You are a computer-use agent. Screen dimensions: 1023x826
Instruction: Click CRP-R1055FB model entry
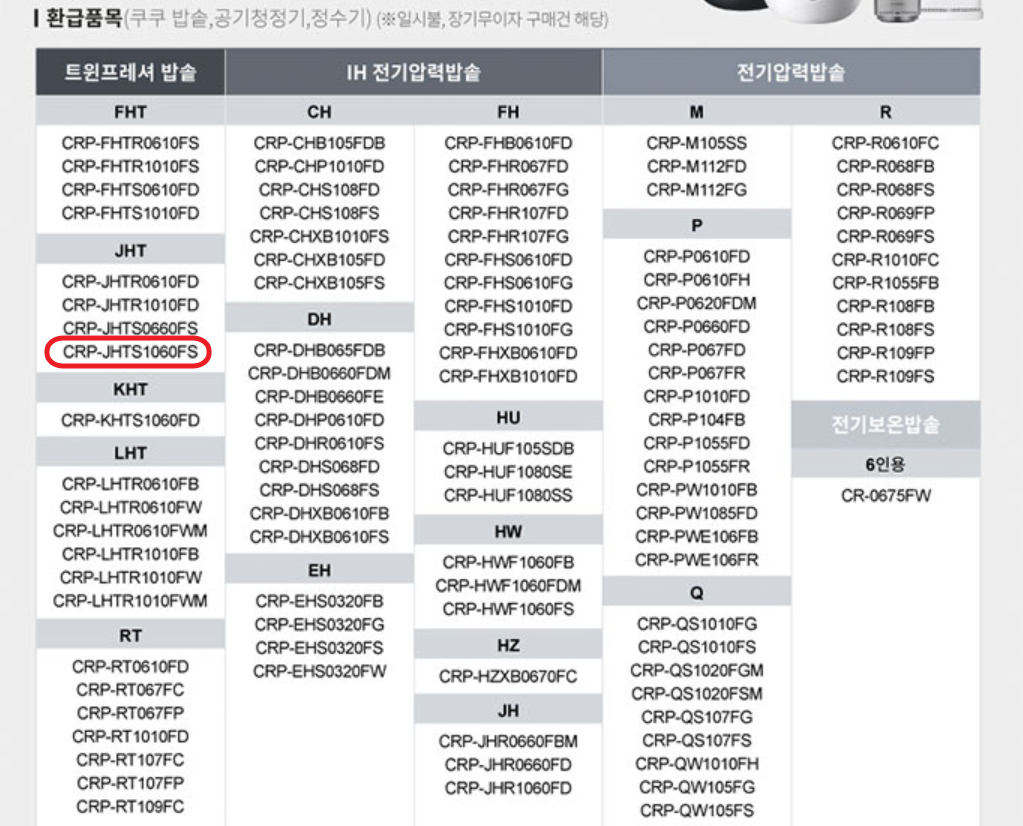[x=885, y=284]
